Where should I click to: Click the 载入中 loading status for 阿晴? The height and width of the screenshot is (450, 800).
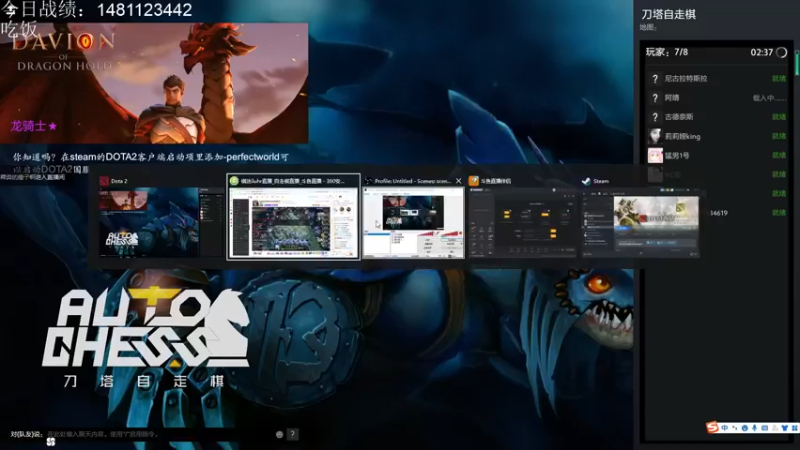pos(769,98)
